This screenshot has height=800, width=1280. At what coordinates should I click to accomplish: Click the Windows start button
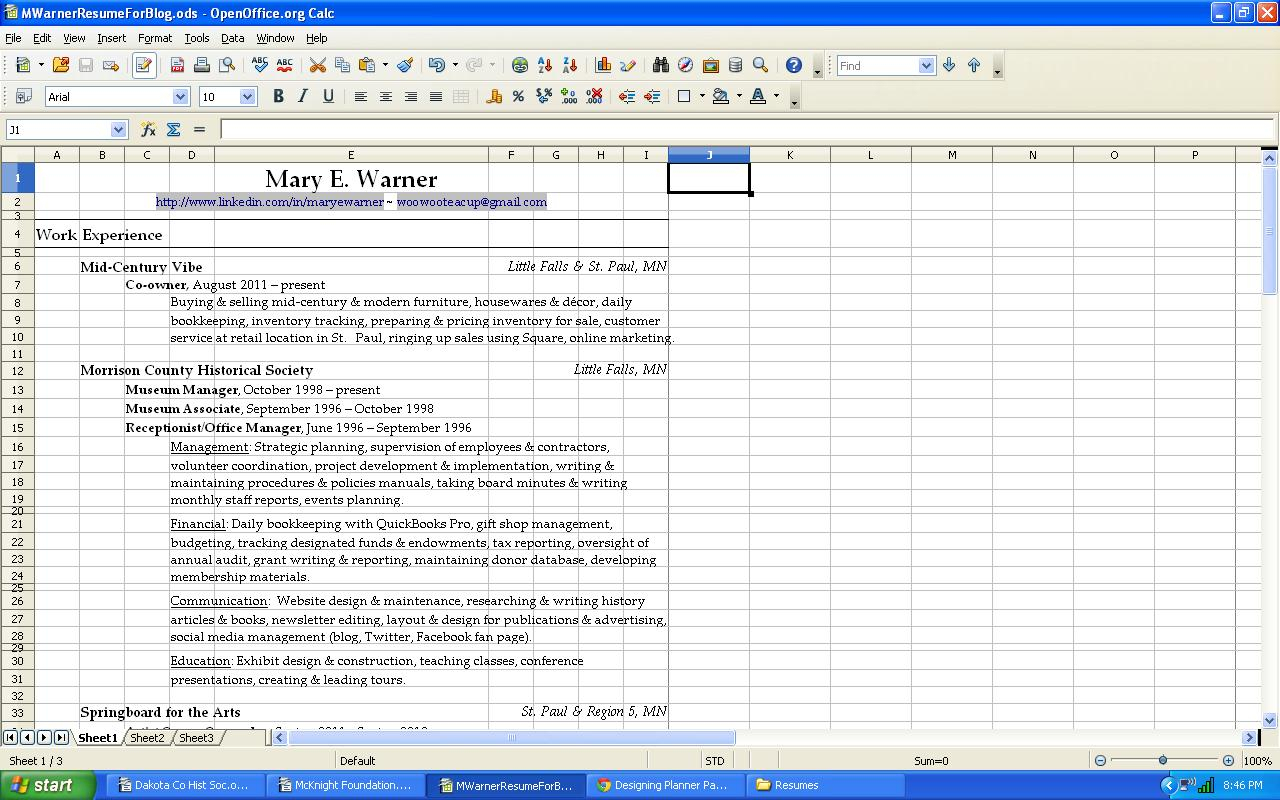pyautogui.click(x=48, y=785)
